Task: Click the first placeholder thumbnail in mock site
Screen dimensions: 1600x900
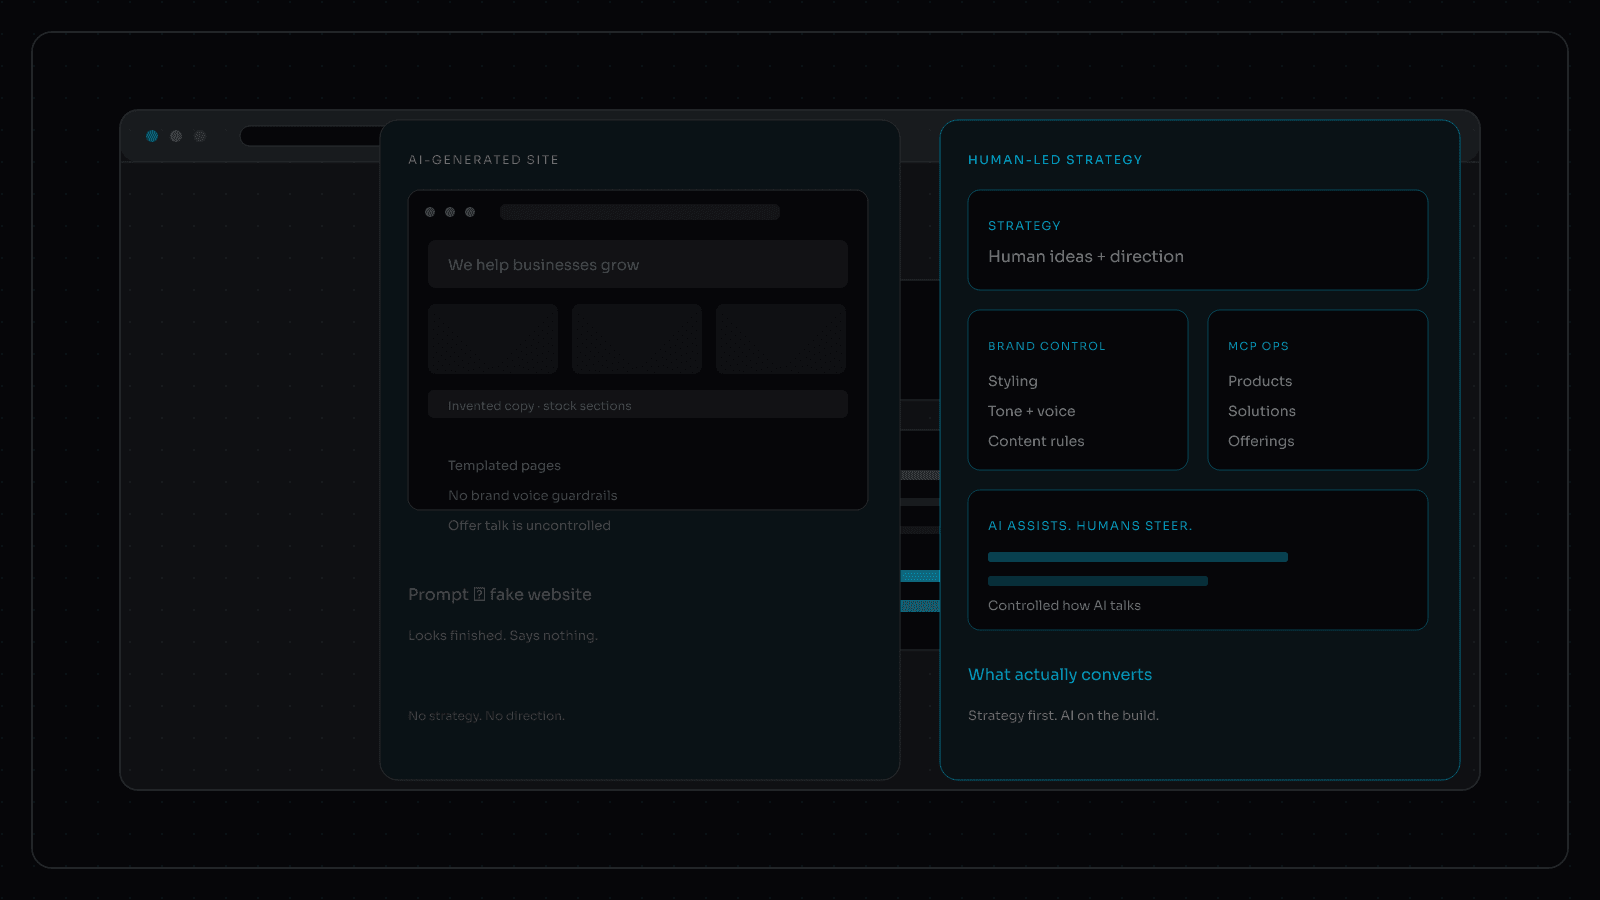Action: click(x=493, y=339)
